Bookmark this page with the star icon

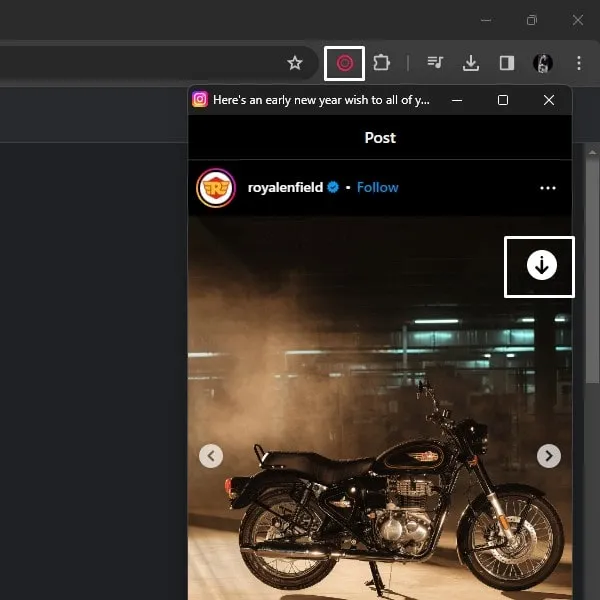(295, 63)
